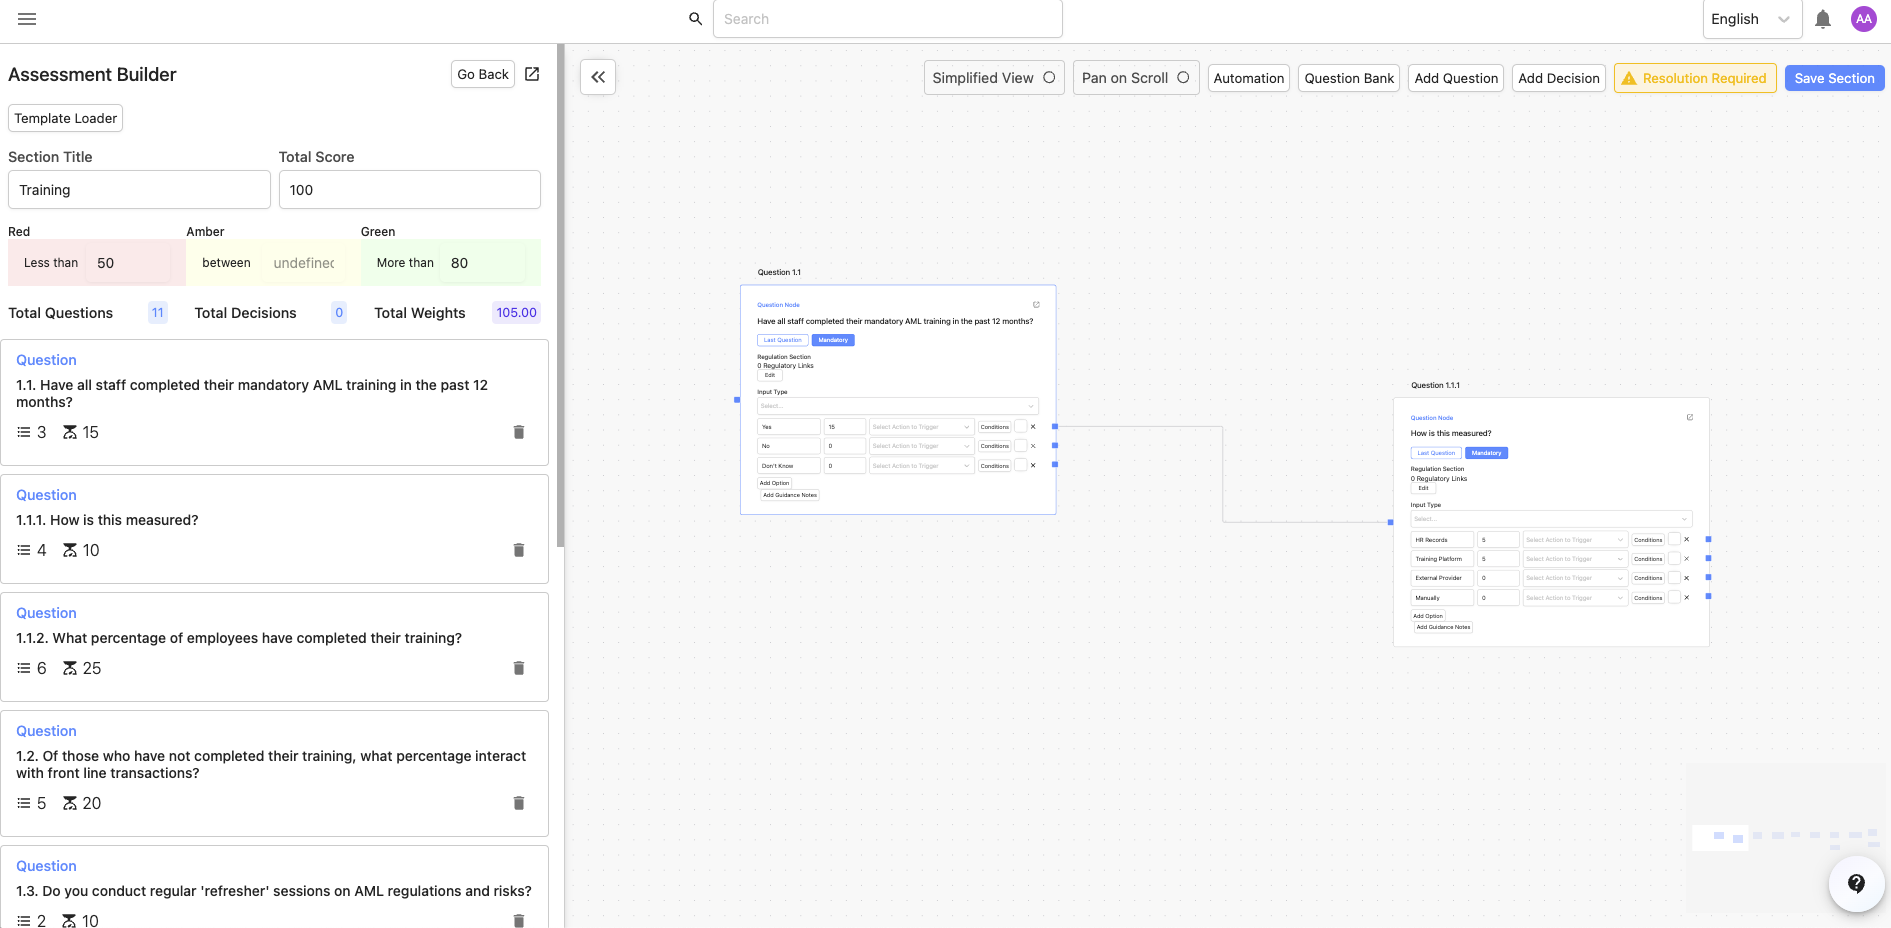Click the Save Section button
1891x928 pixels.
1834,78
